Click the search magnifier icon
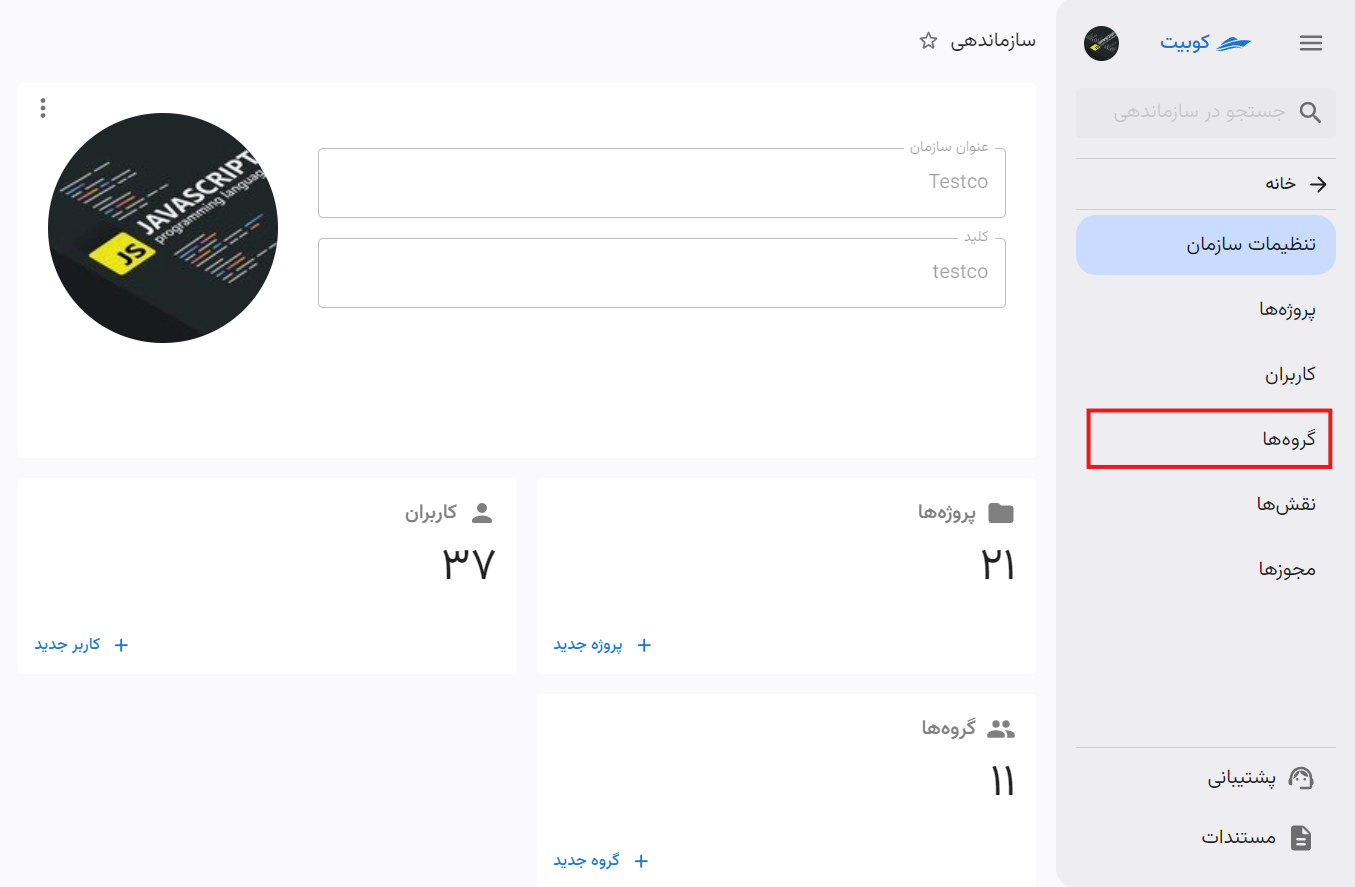 (1310, 112)
